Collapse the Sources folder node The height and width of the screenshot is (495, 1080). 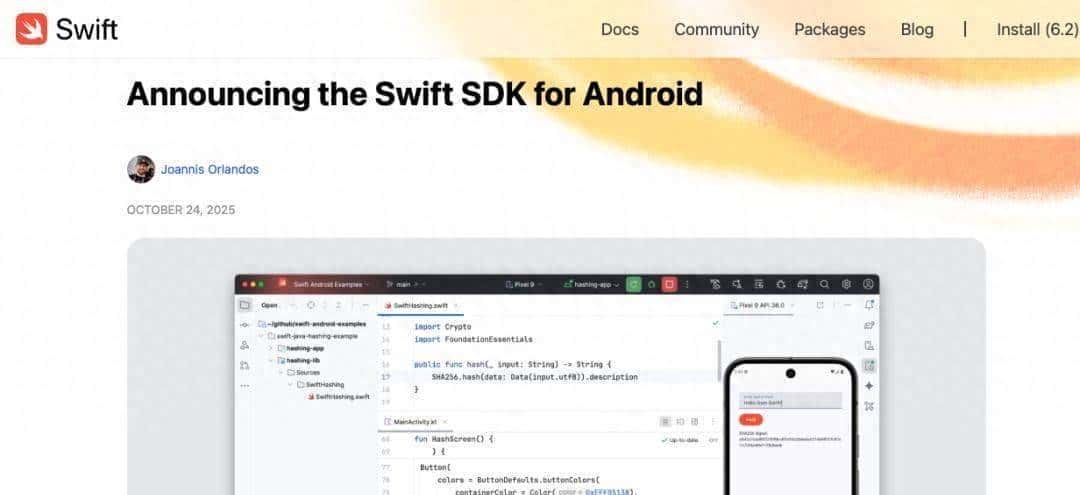click(281, 372)
